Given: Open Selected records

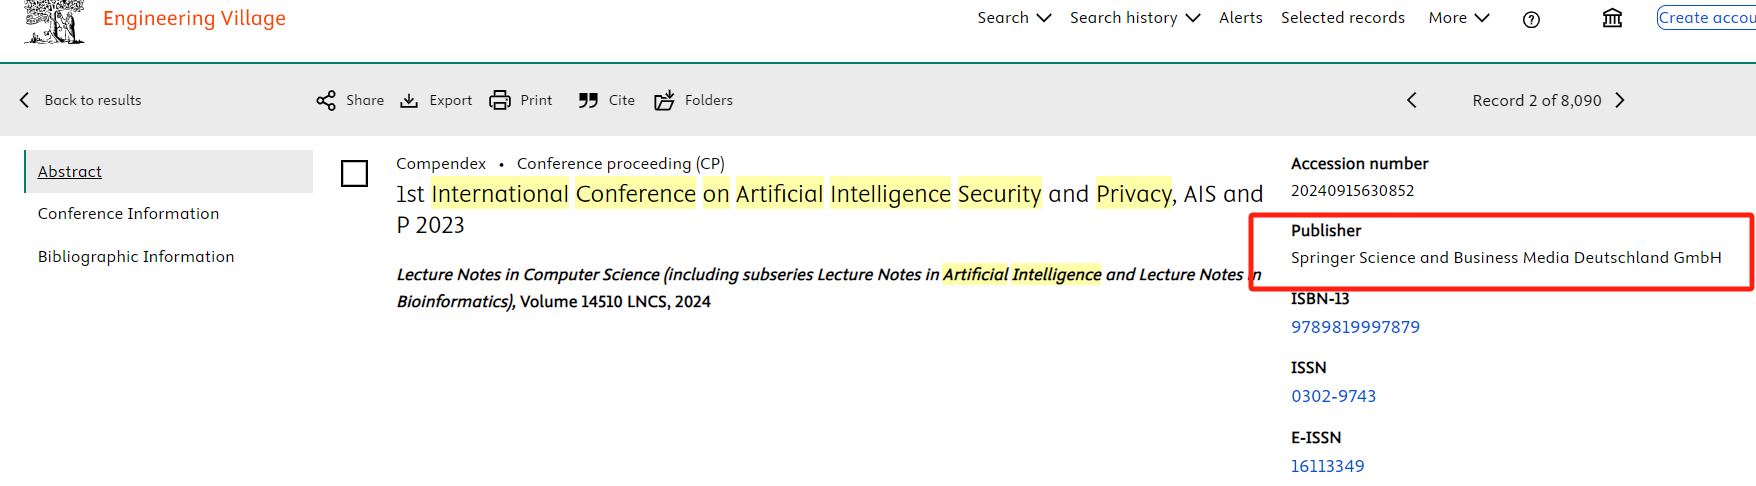Looking at the screenshot, I should pos(1342,18).
